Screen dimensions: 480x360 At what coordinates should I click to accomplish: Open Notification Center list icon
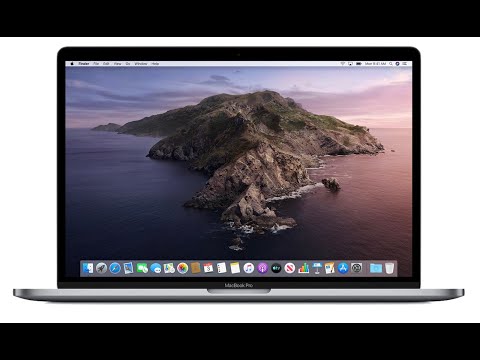[x=404, y=63]
